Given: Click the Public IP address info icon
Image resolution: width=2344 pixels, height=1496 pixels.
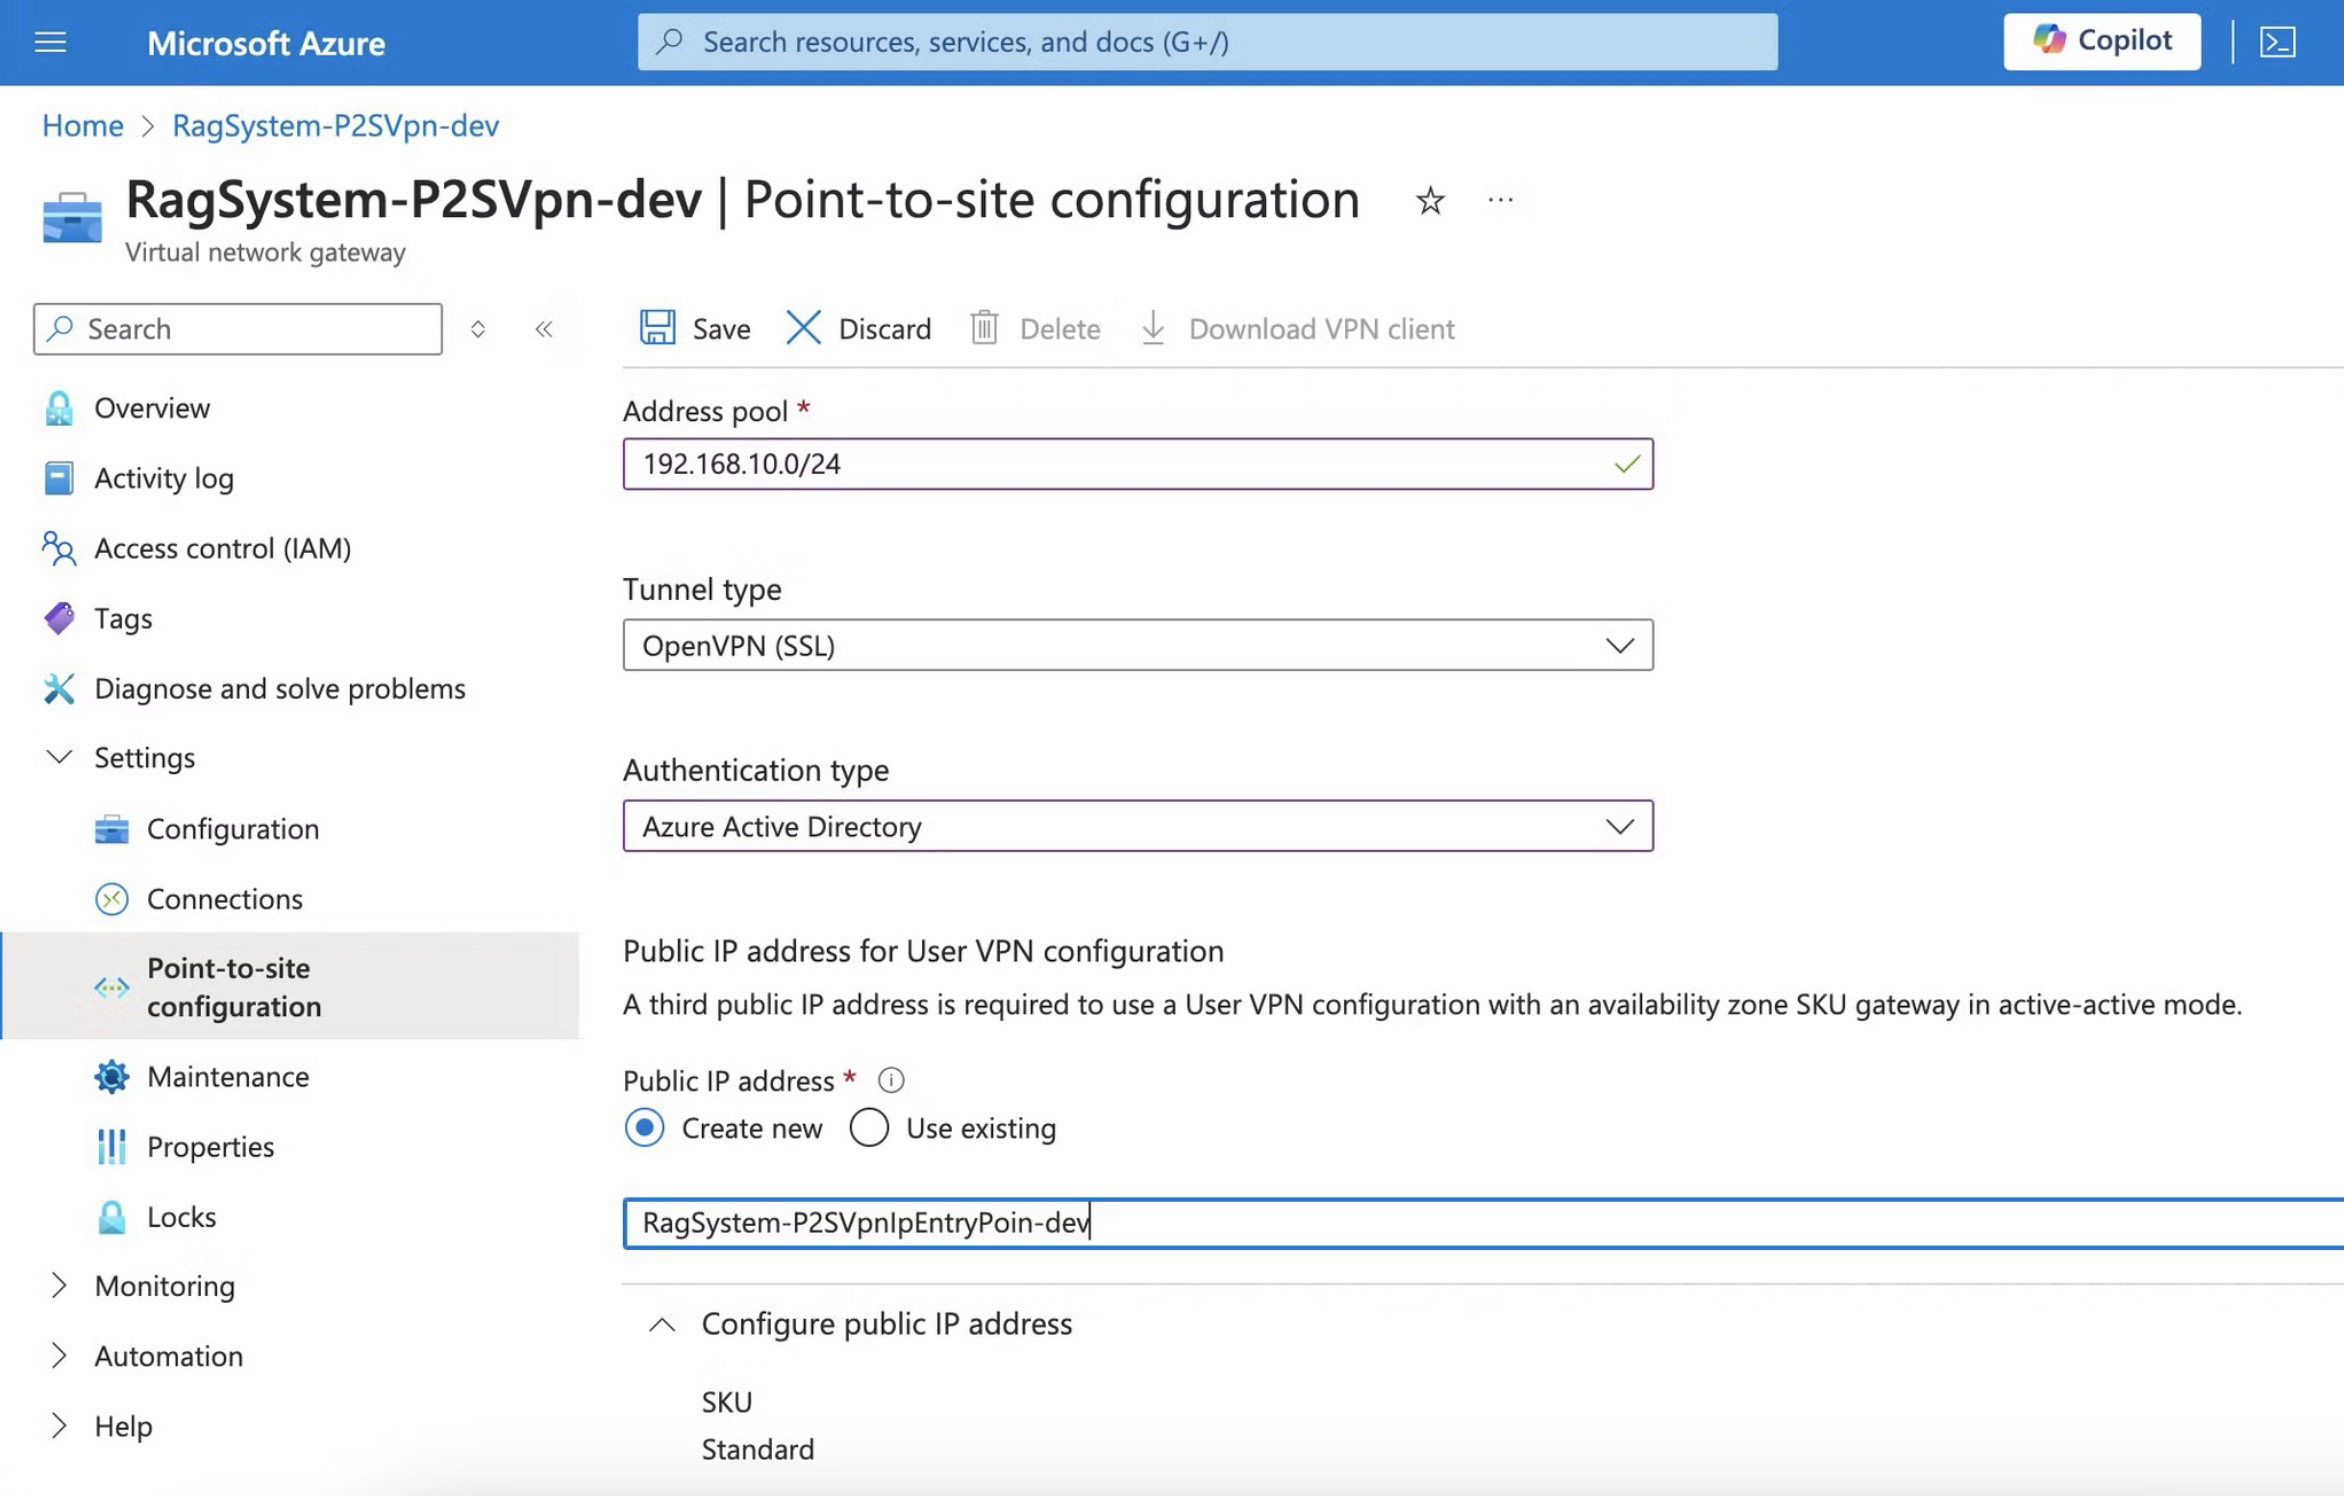Looking at the screenshot, I should click(890, 1081).
